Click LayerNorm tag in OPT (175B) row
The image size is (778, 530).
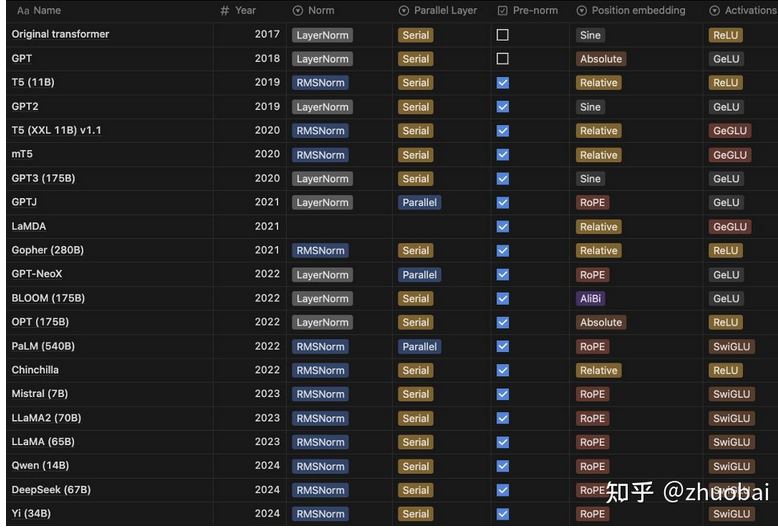tap(322, 322)
